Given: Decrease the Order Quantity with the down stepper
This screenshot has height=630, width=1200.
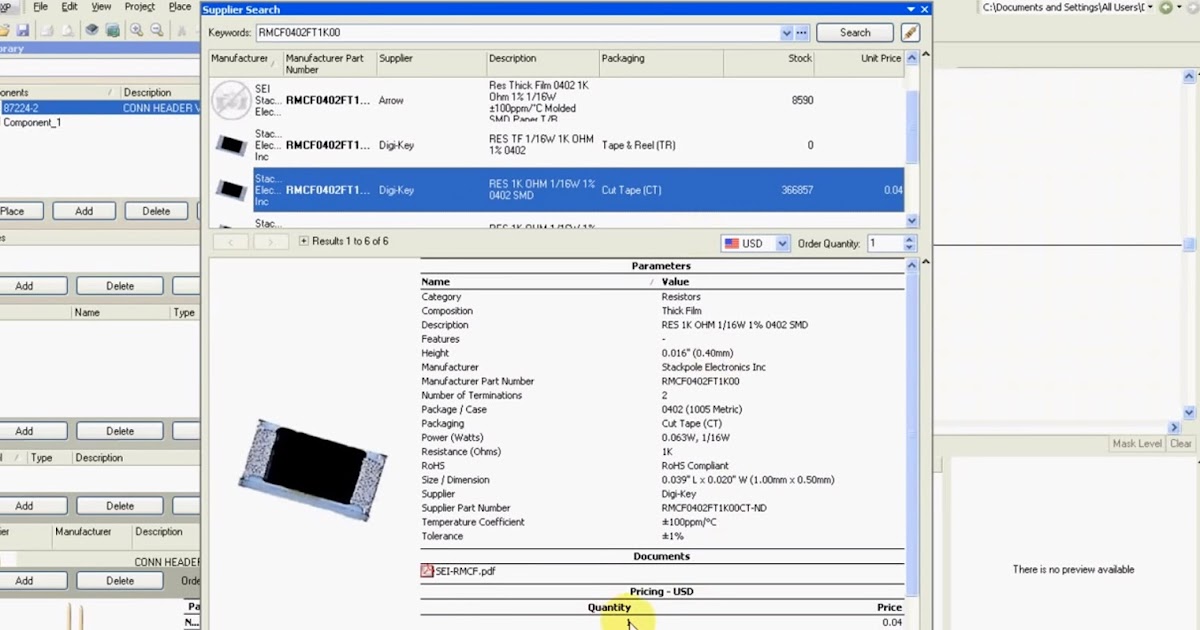Looking at the screenshot, I should point(909,247).
